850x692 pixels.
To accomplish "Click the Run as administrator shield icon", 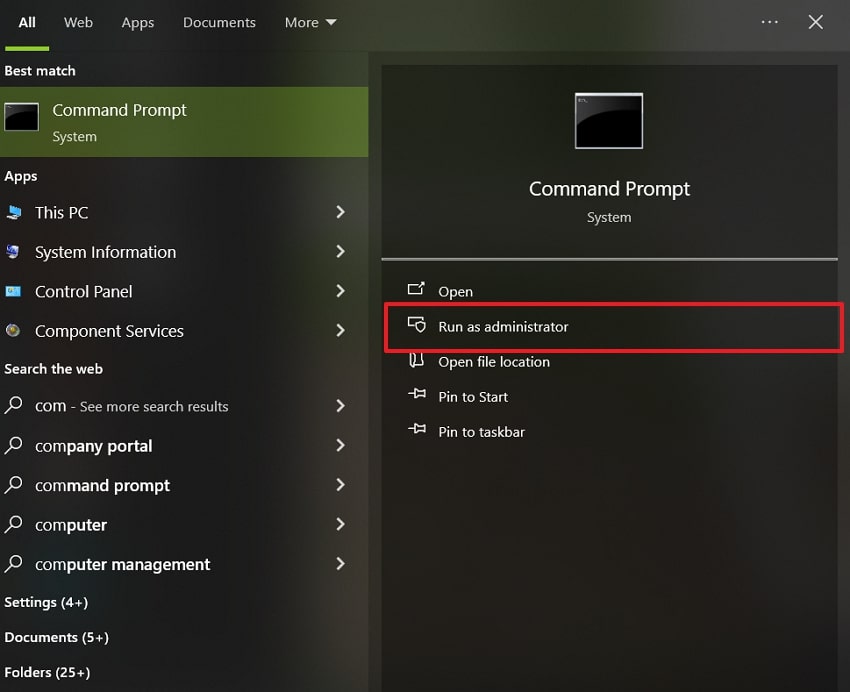I will [x=418, y=326].
